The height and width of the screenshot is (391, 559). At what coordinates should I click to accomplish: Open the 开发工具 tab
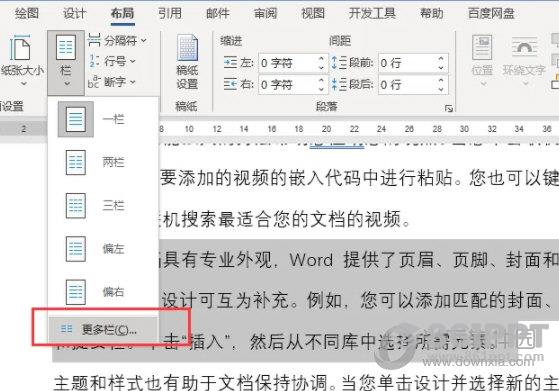coord(372,14)
